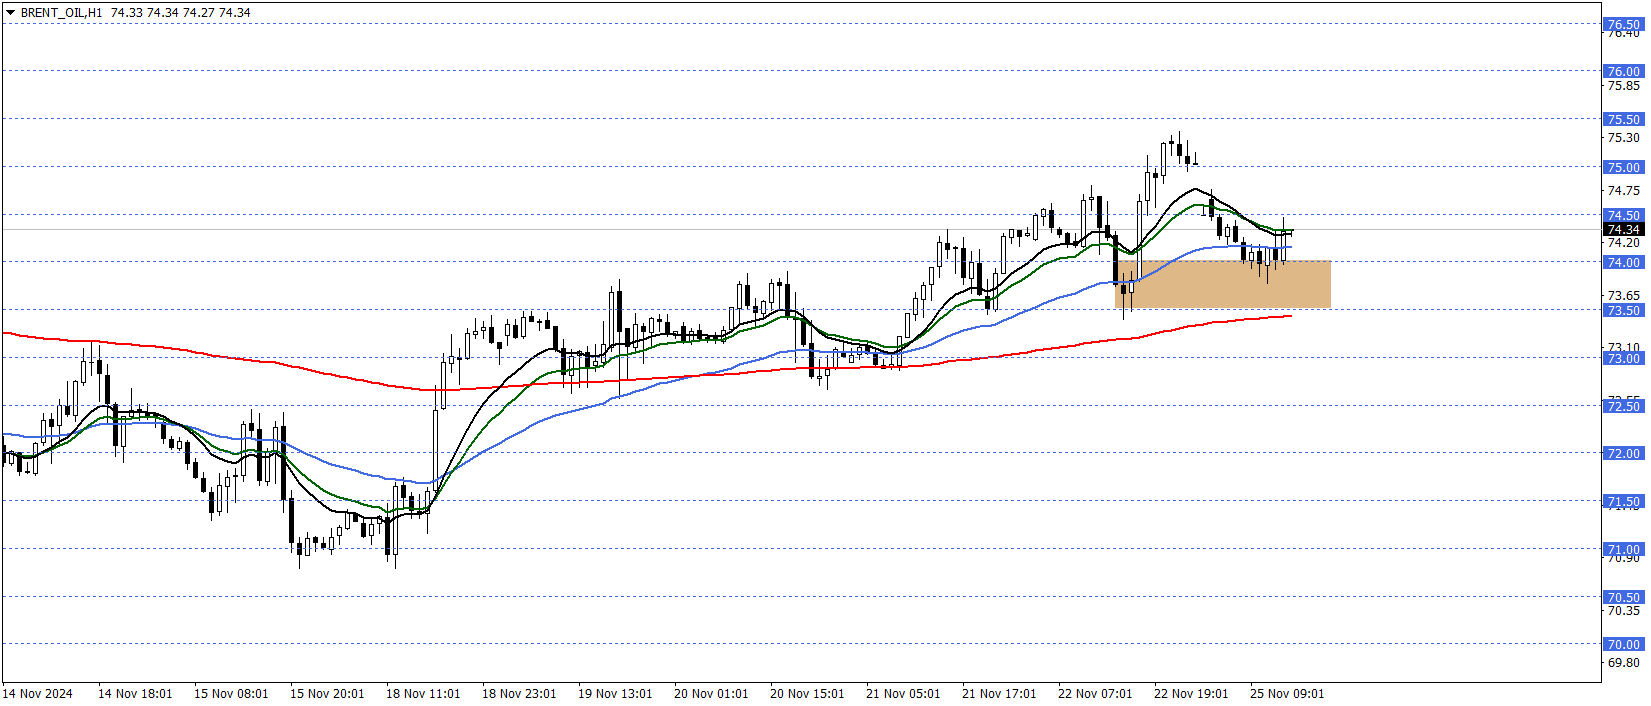
Task: Click the 22 Nov 07:01 time label
Action: 1095,693
